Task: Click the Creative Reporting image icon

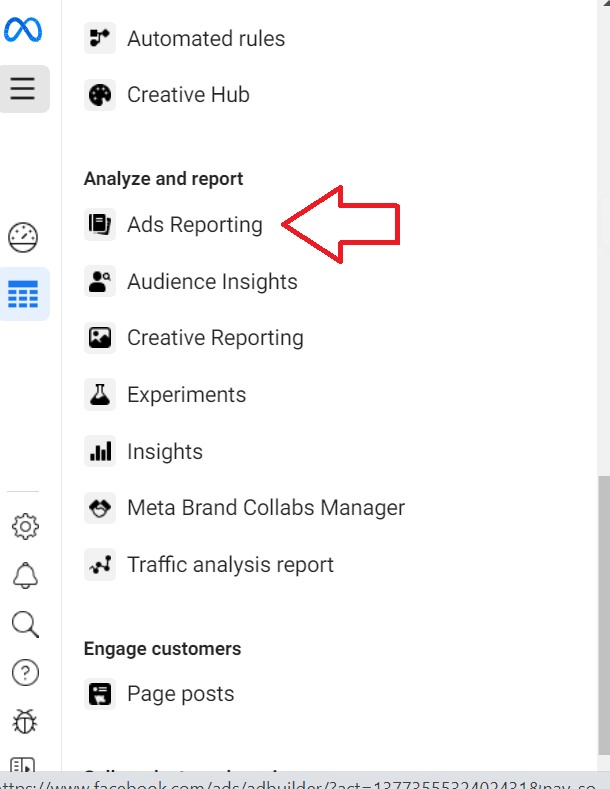Action: 100,338
